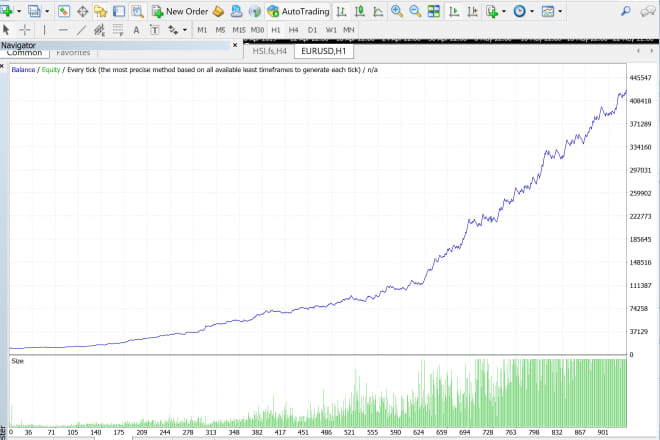Switch to the M5 timeframe
Image resolution: width=660 pixels, height=440 pixels.
(220, 30)
